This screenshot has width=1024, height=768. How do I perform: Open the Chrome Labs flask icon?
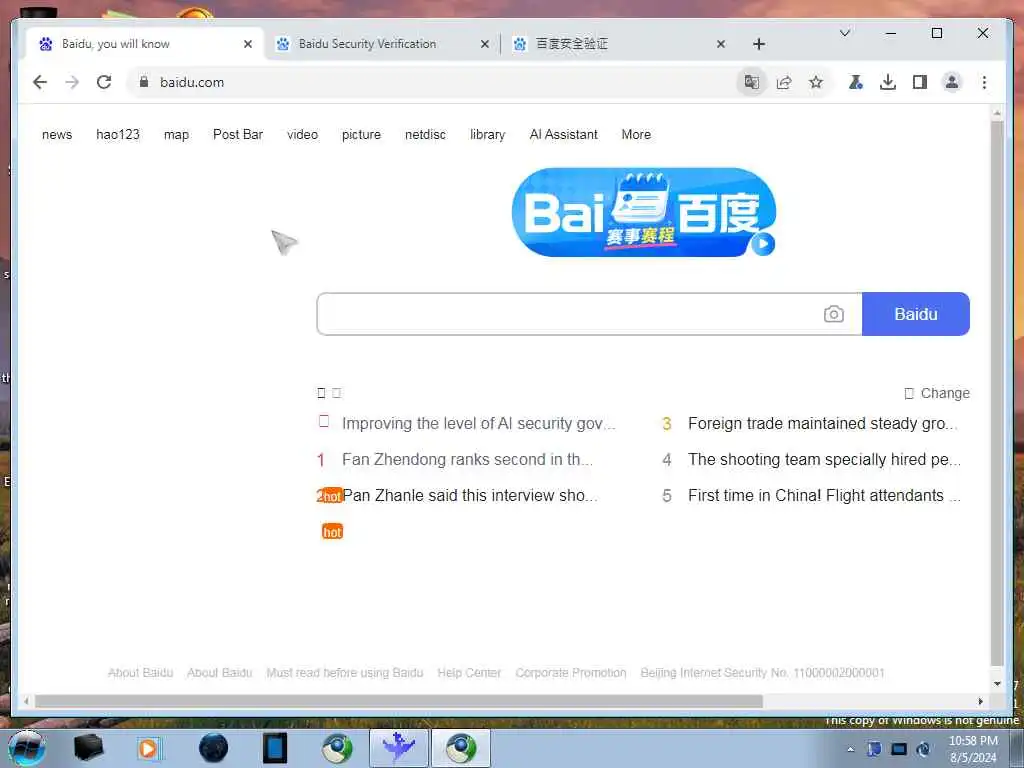coord(856,82)
